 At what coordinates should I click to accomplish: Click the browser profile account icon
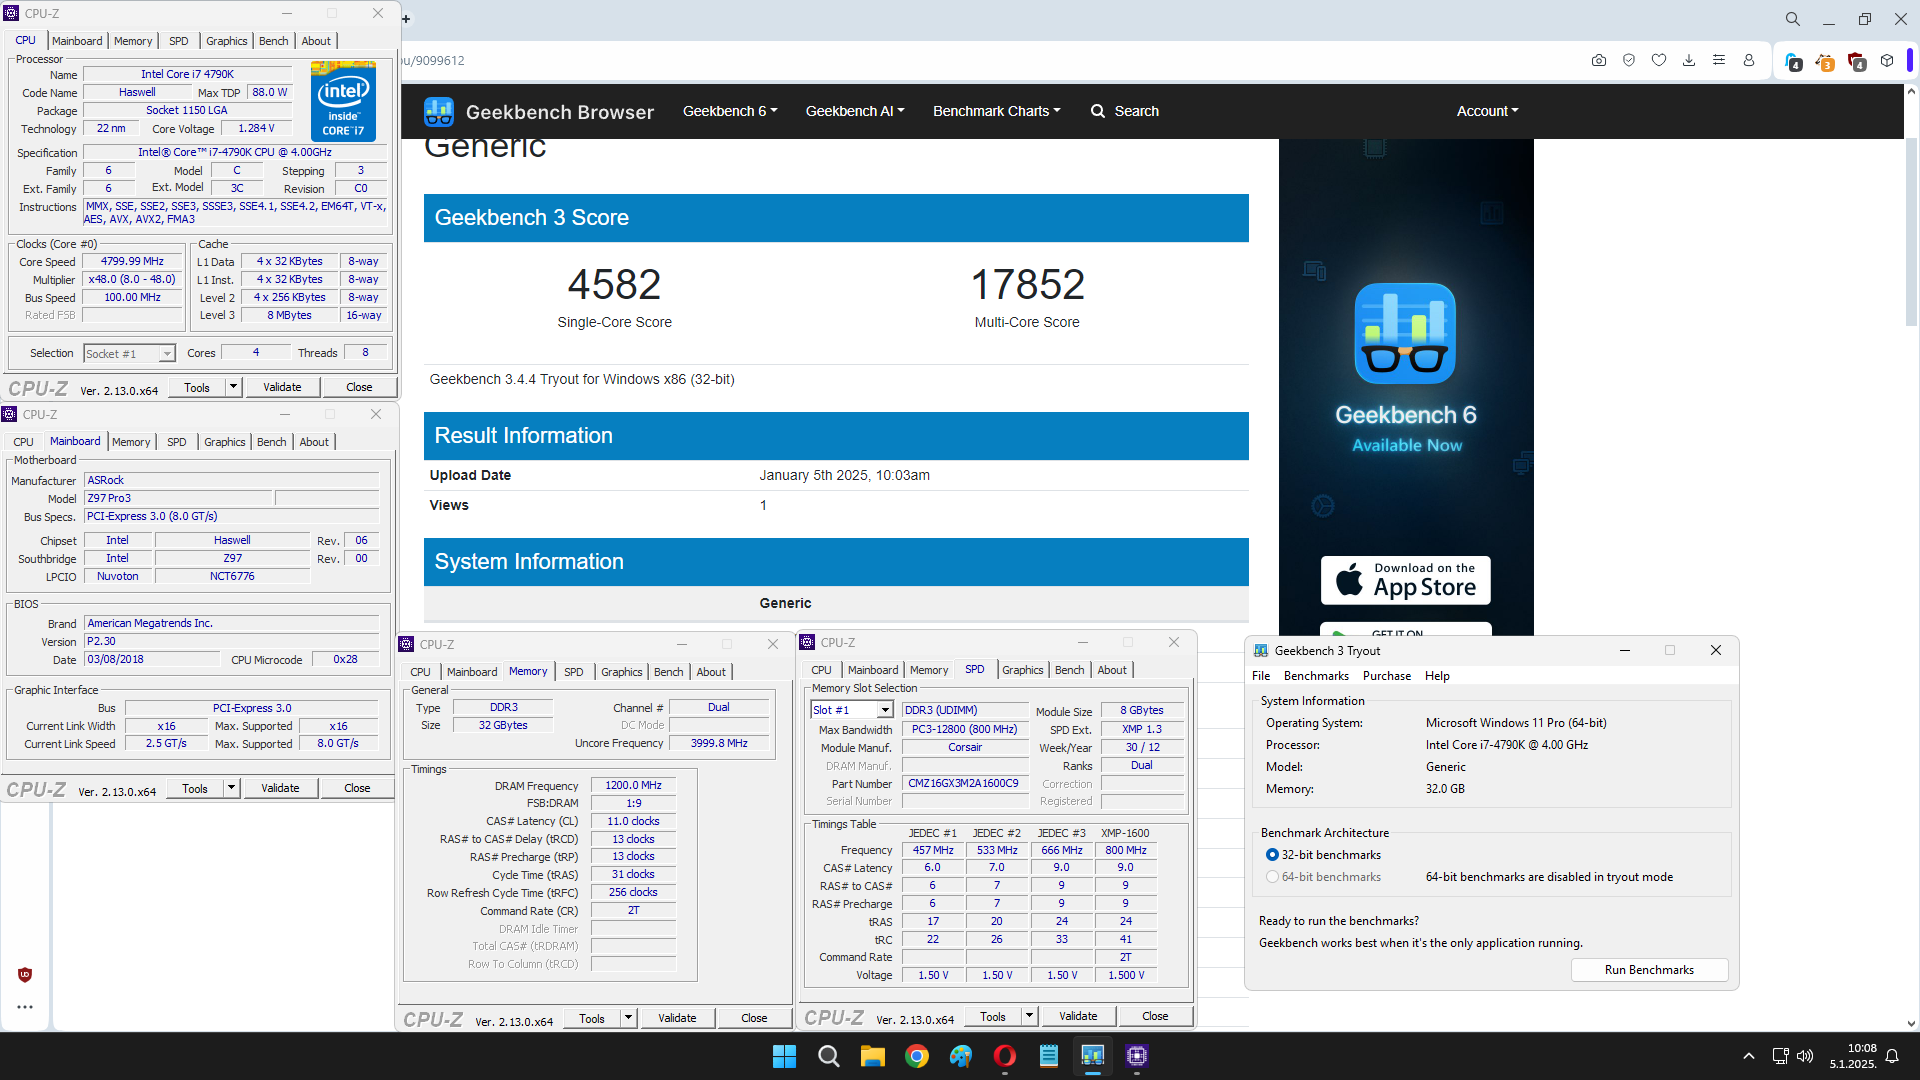(x=1749, y=60)
